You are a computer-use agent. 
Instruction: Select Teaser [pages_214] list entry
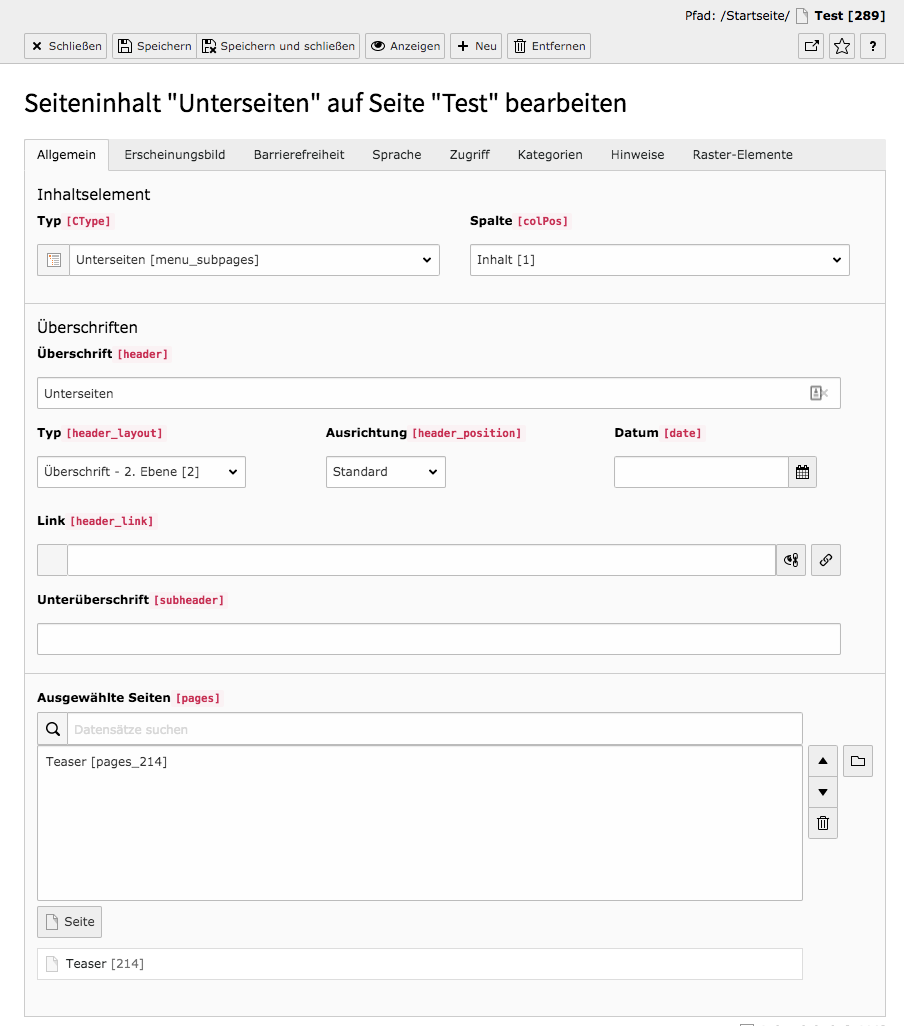coord(107,762)
